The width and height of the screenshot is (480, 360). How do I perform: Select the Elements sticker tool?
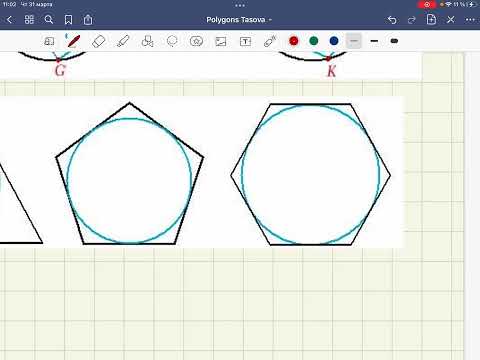[x=196, y=41]
